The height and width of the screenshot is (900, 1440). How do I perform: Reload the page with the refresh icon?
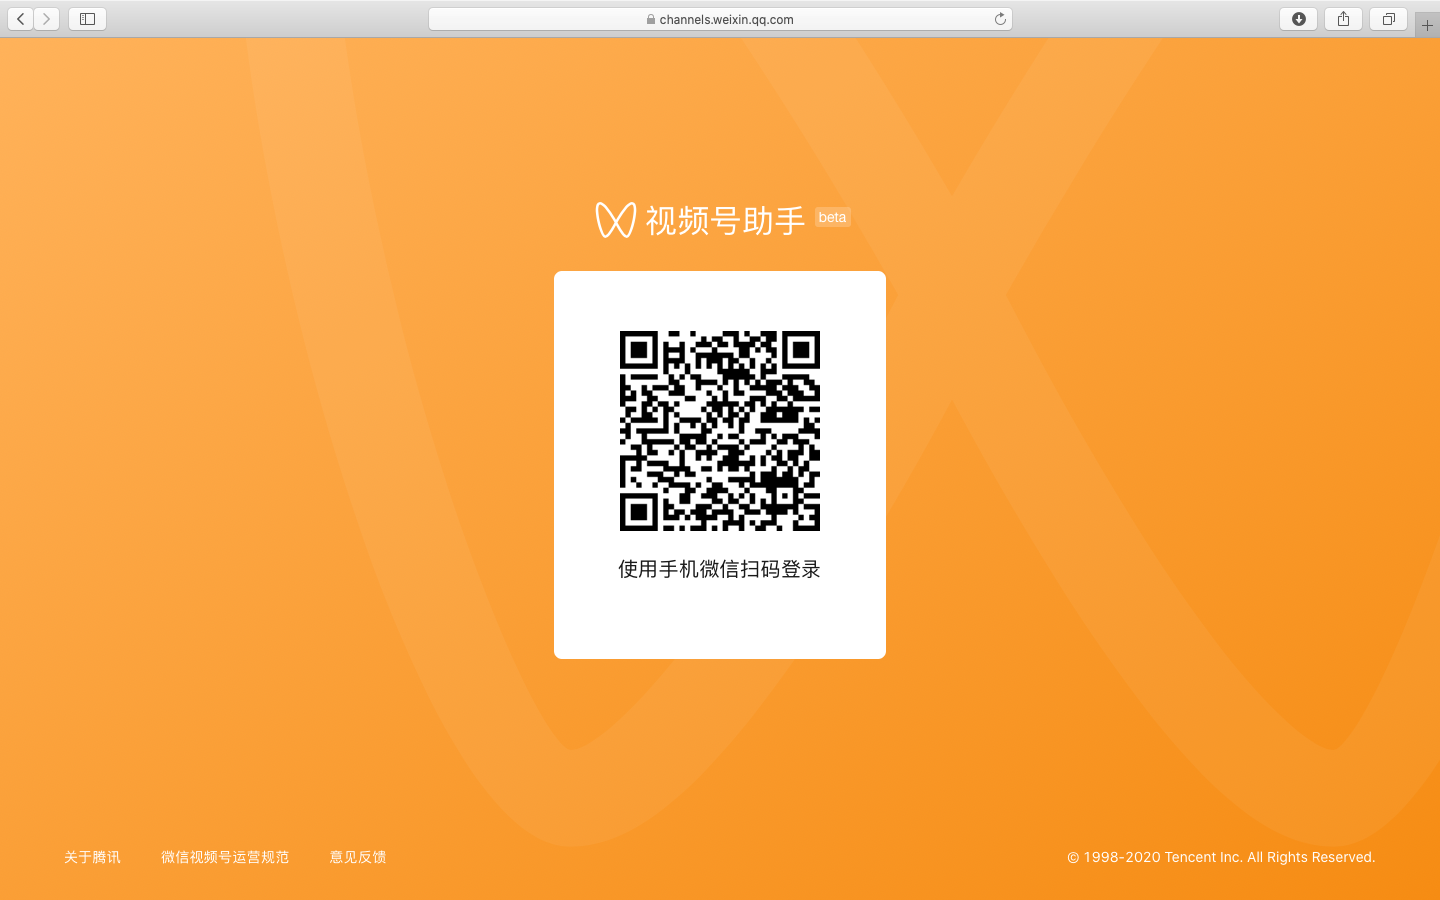pos(1000,19)
